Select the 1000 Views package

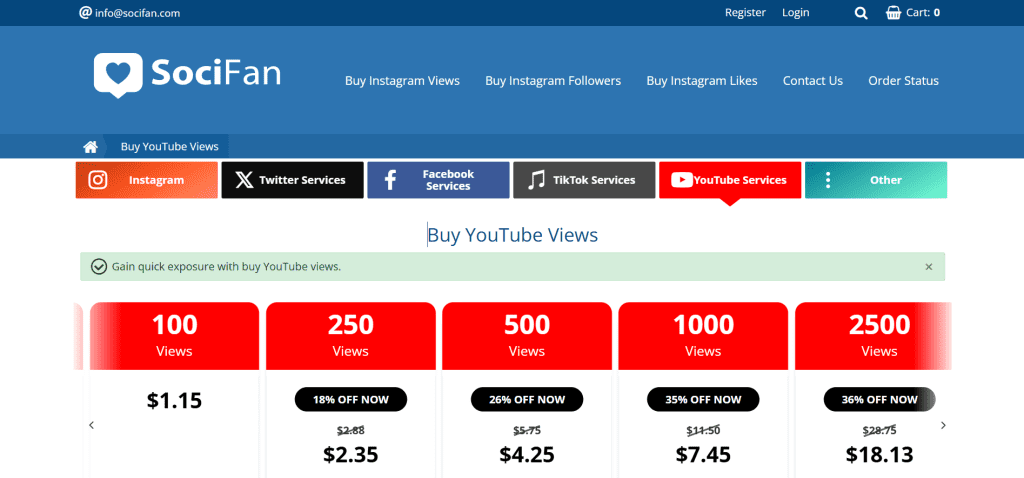tap(703, 336)
